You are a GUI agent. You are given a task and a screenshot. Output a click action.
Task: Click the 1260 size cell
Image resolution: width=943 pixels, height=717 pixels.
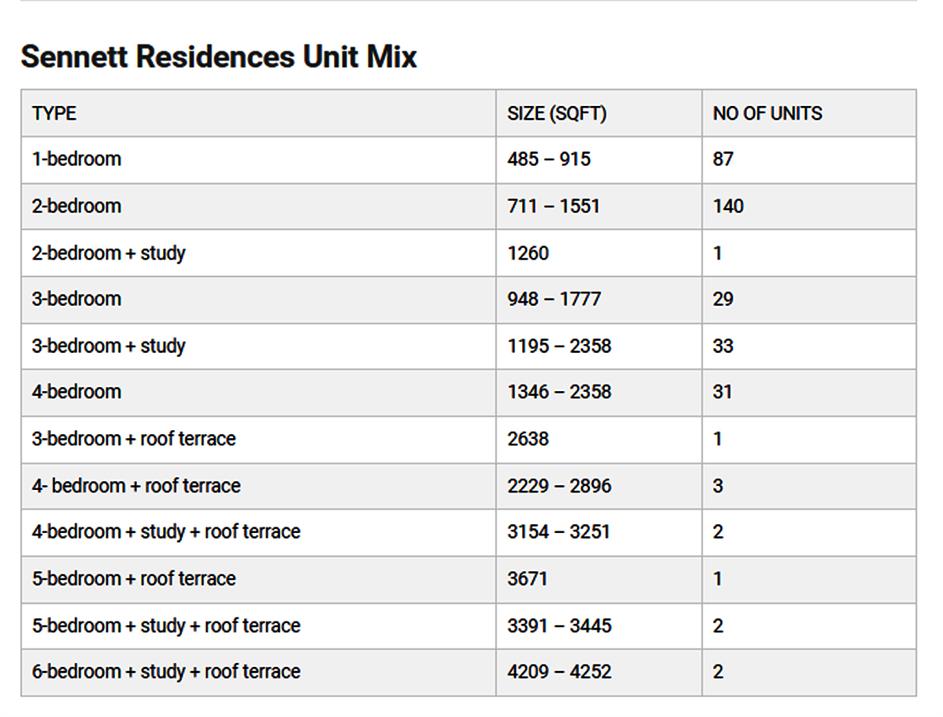tap(528, 253)
